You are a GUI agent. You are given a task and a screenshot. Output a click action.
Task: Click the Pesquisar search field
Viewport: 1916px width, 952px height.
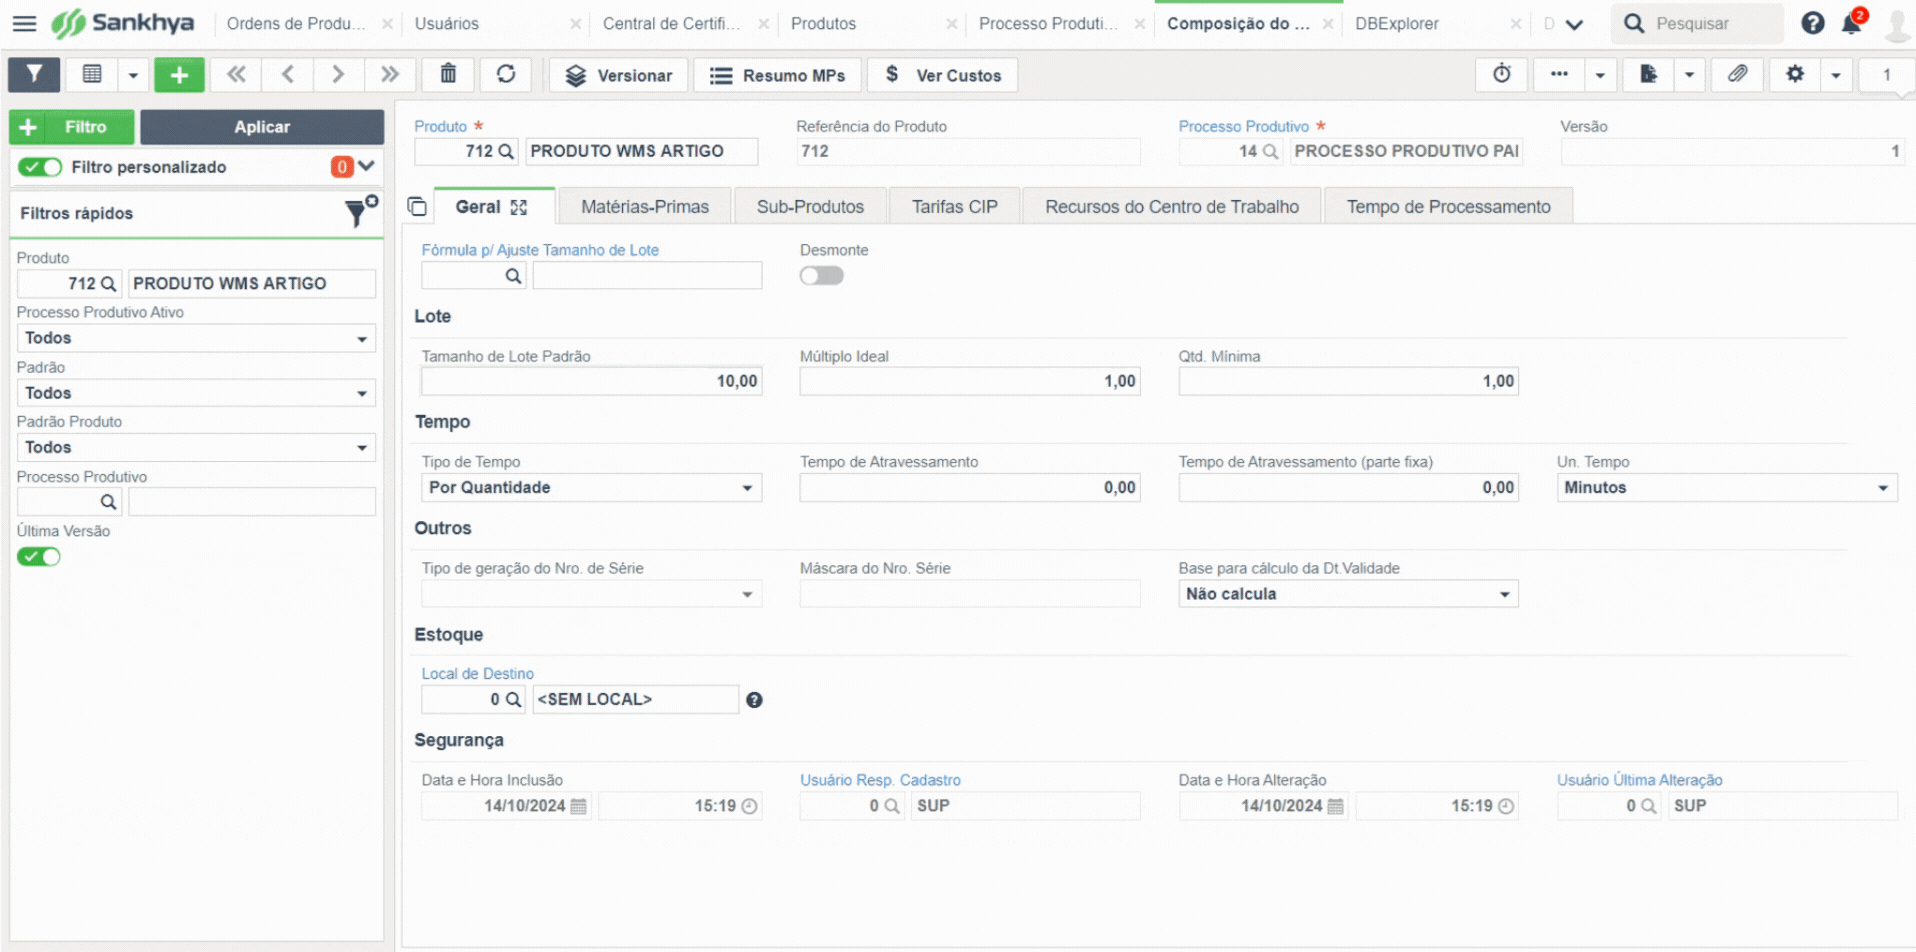point(1697,23)
